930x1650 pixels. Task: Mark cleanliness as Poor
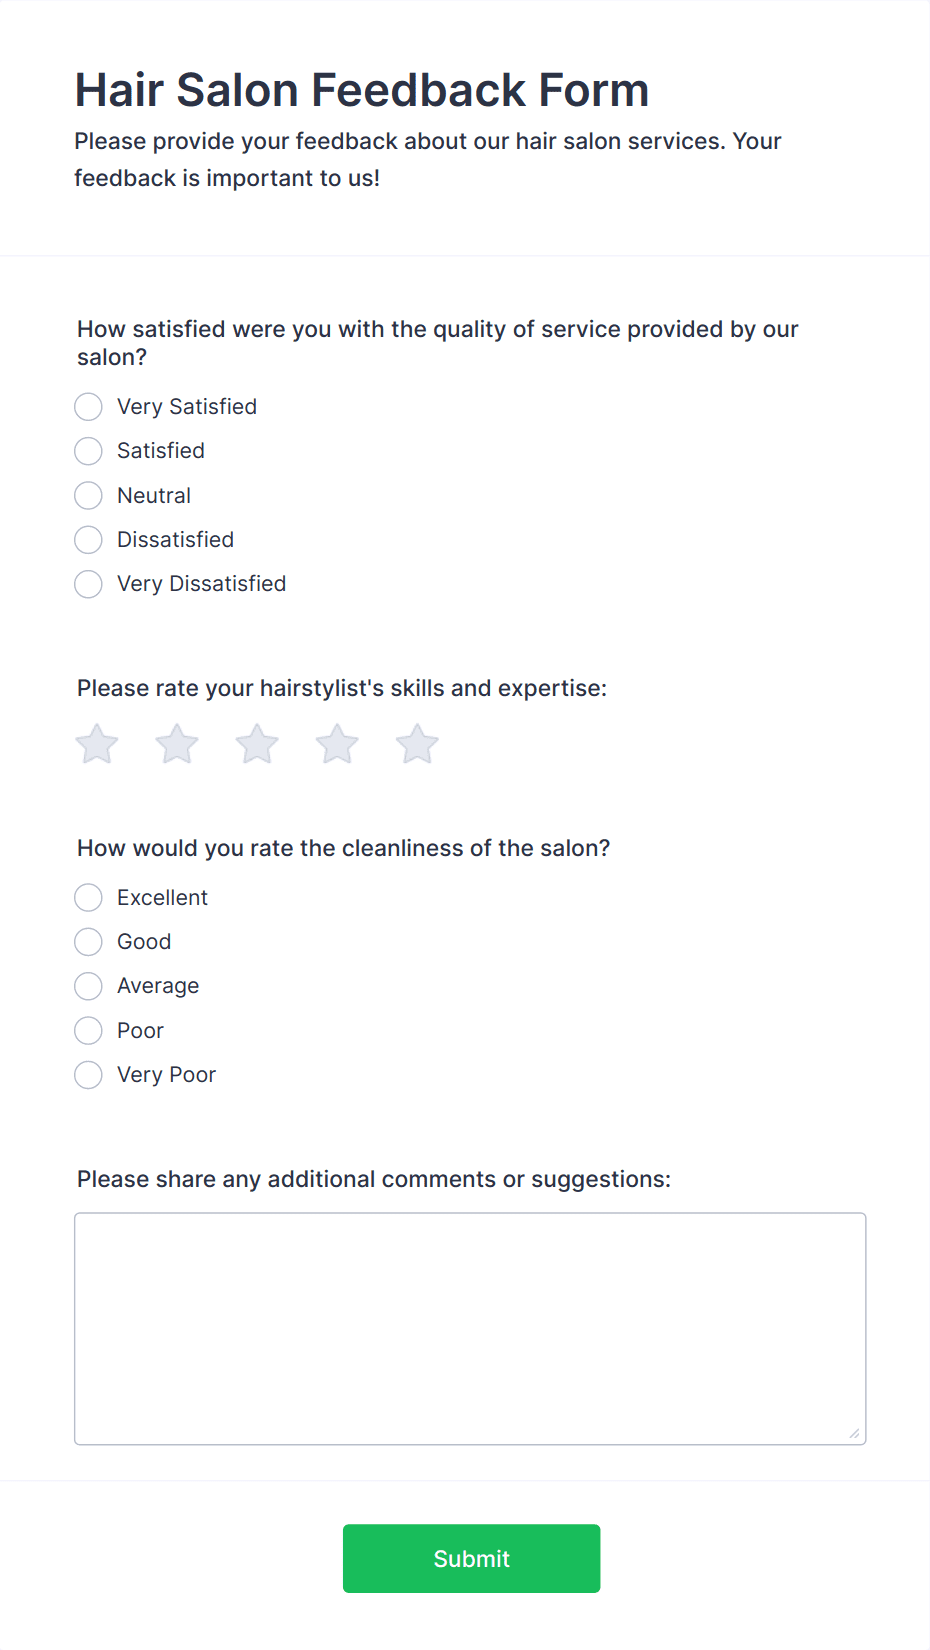coord(88,1031)
